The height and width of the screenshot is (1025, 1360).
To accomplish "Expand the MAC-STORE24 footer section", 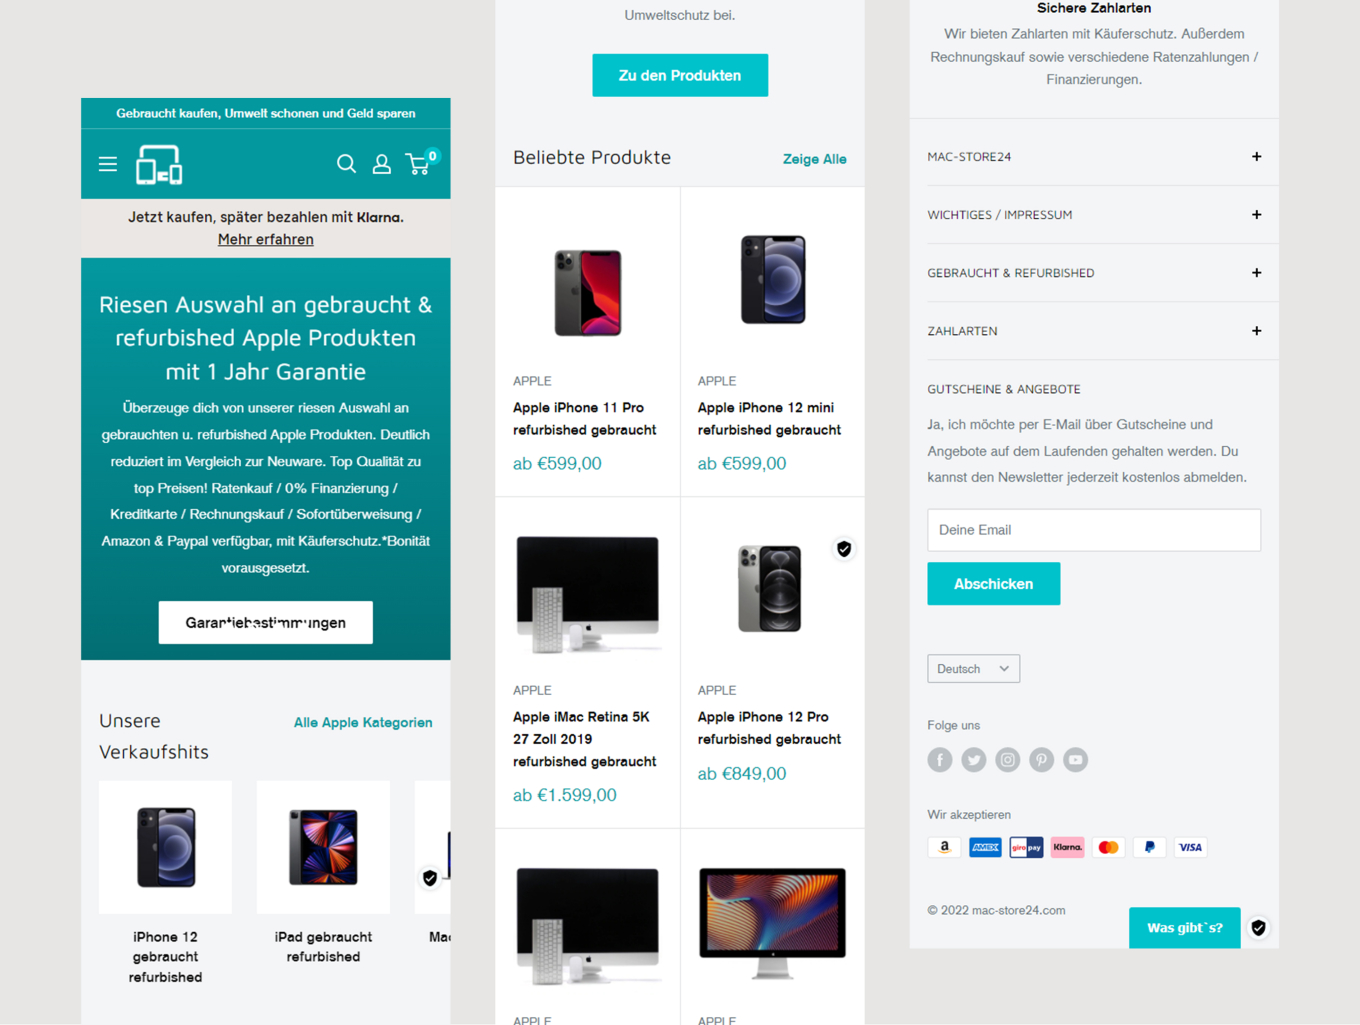I will coord(1094,157).
